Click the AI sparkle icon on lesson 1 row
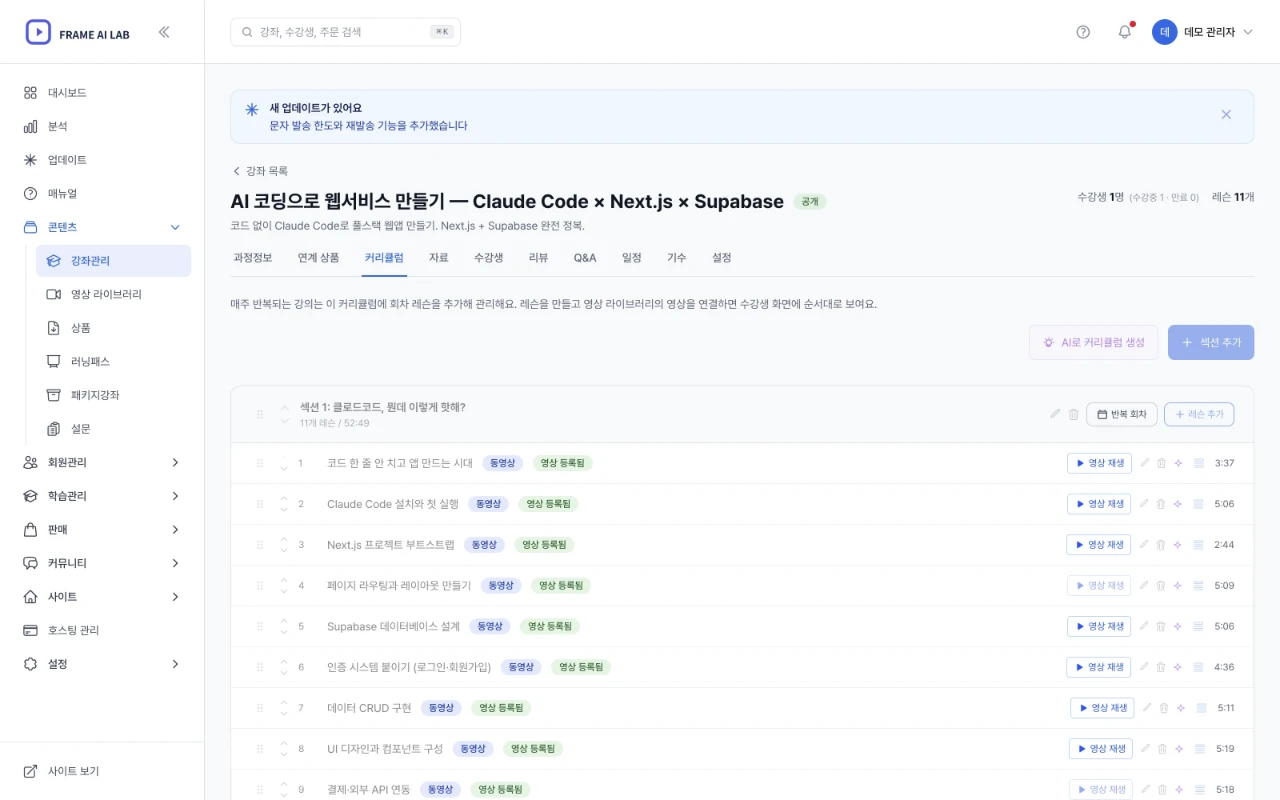The width and height of the screenshot is (1280, 800). click(x=1178, y=463)
